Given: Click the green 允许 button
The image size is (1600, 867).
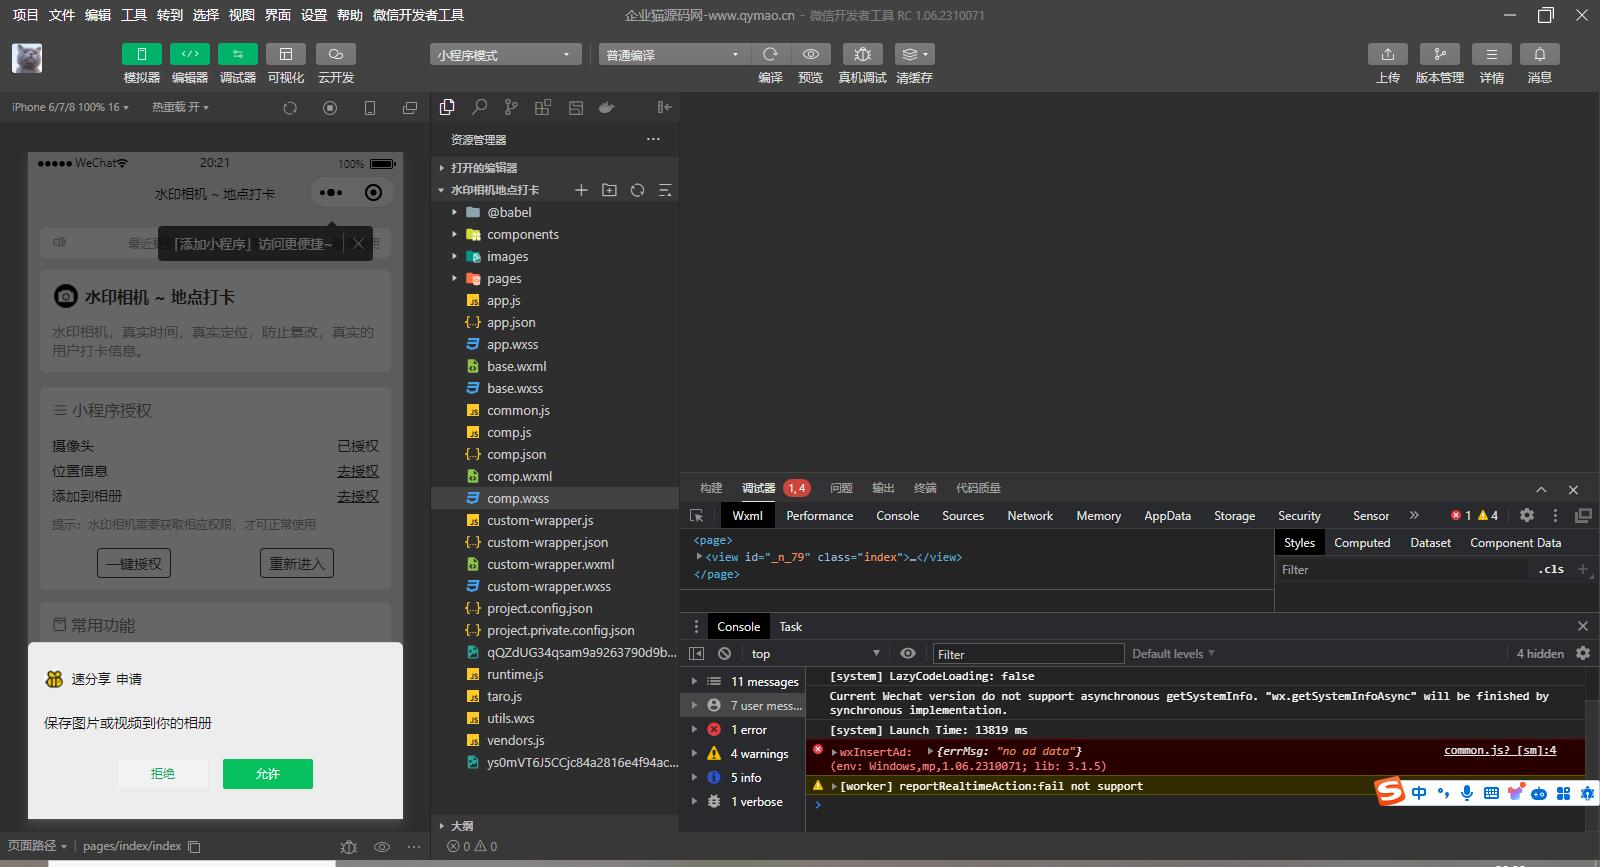Looking at the screenshot, I should [267, 774].
